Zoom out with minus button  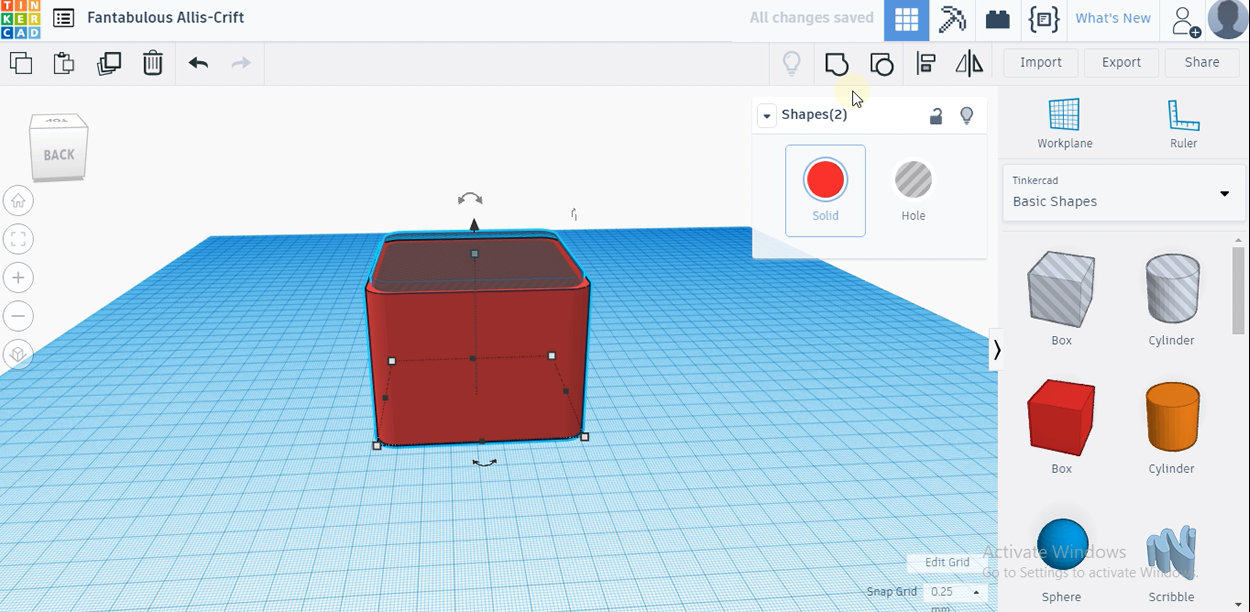point(18,316)
